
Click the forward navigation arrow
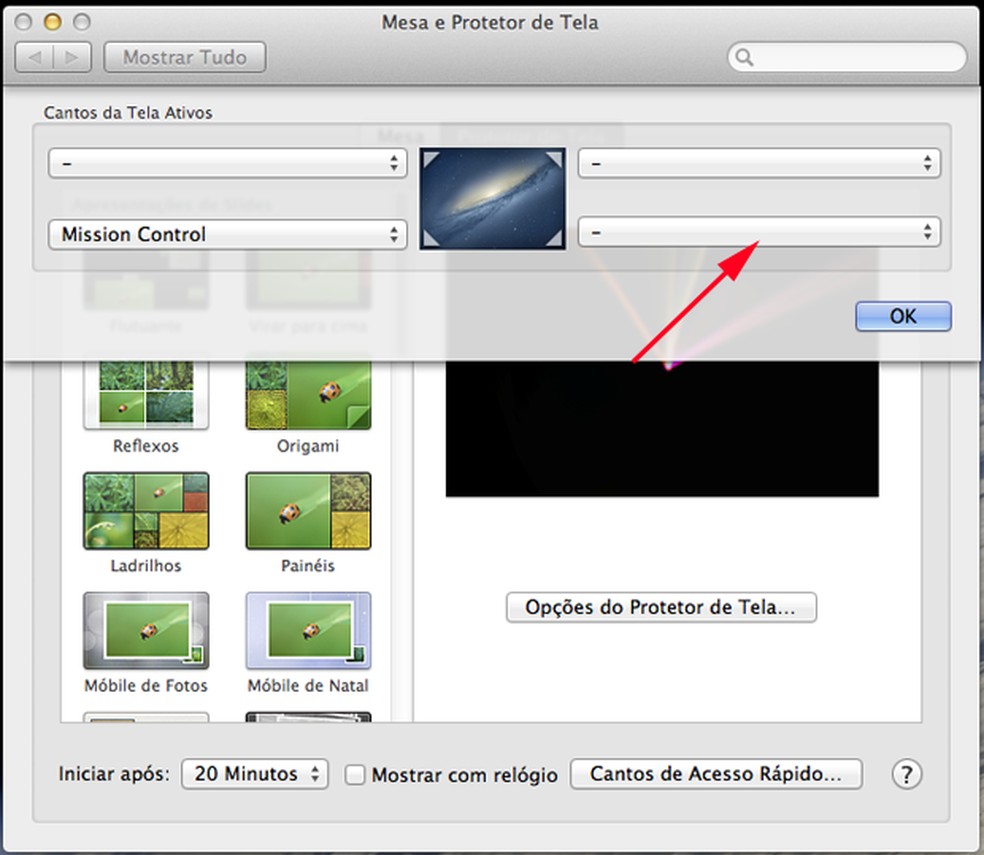click(x=72, y=57)
